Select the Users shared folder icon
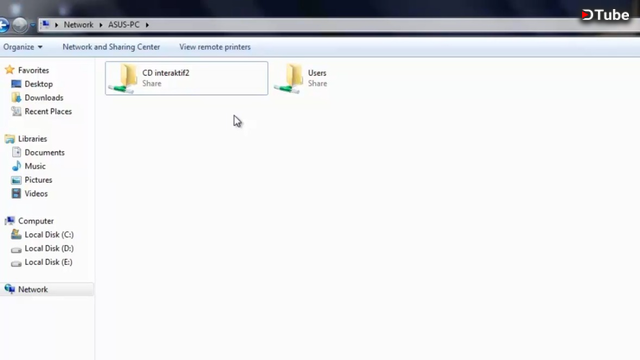Image resolution: width=640 pixels, height=360 pixels. point(289,78)
